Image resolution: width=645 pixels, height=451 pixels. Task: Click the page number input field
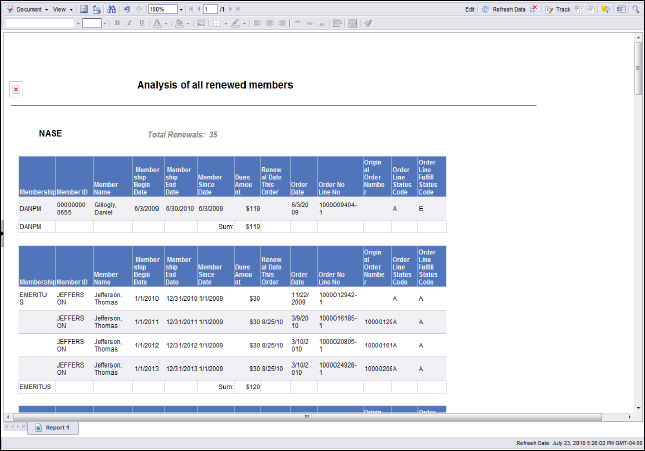point(208,8)
